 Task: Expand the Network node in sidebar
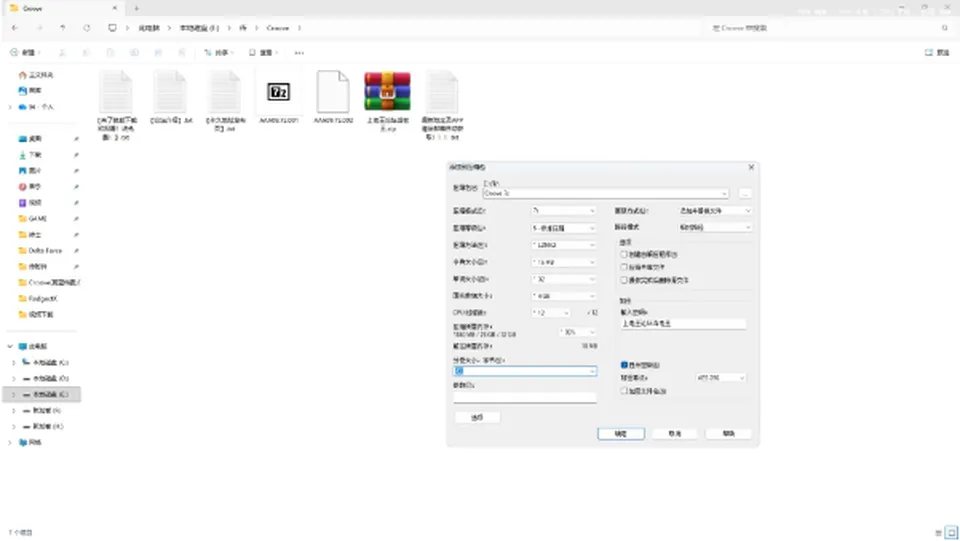[10, 442]
